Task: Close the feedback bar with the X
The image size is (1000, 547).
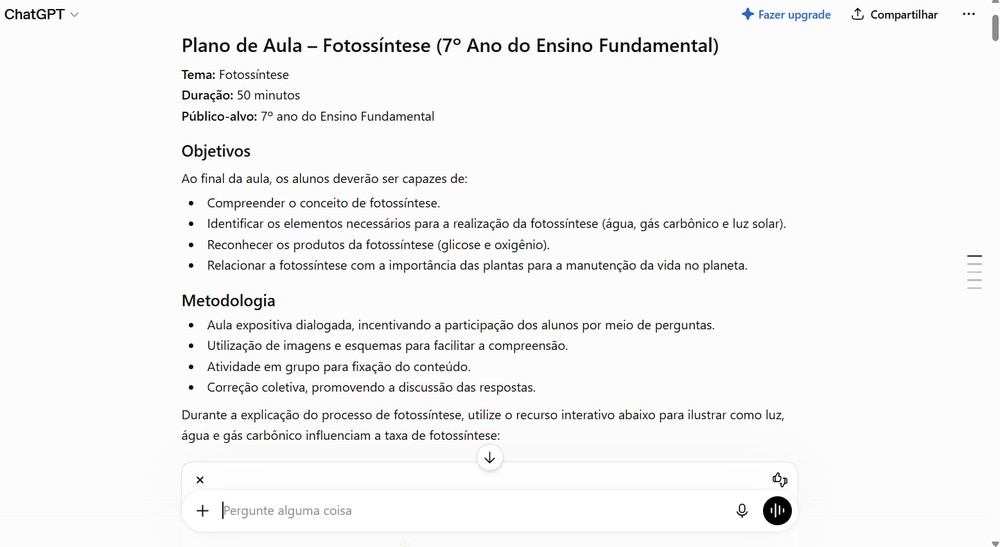Action: click(x=200, y=479)
